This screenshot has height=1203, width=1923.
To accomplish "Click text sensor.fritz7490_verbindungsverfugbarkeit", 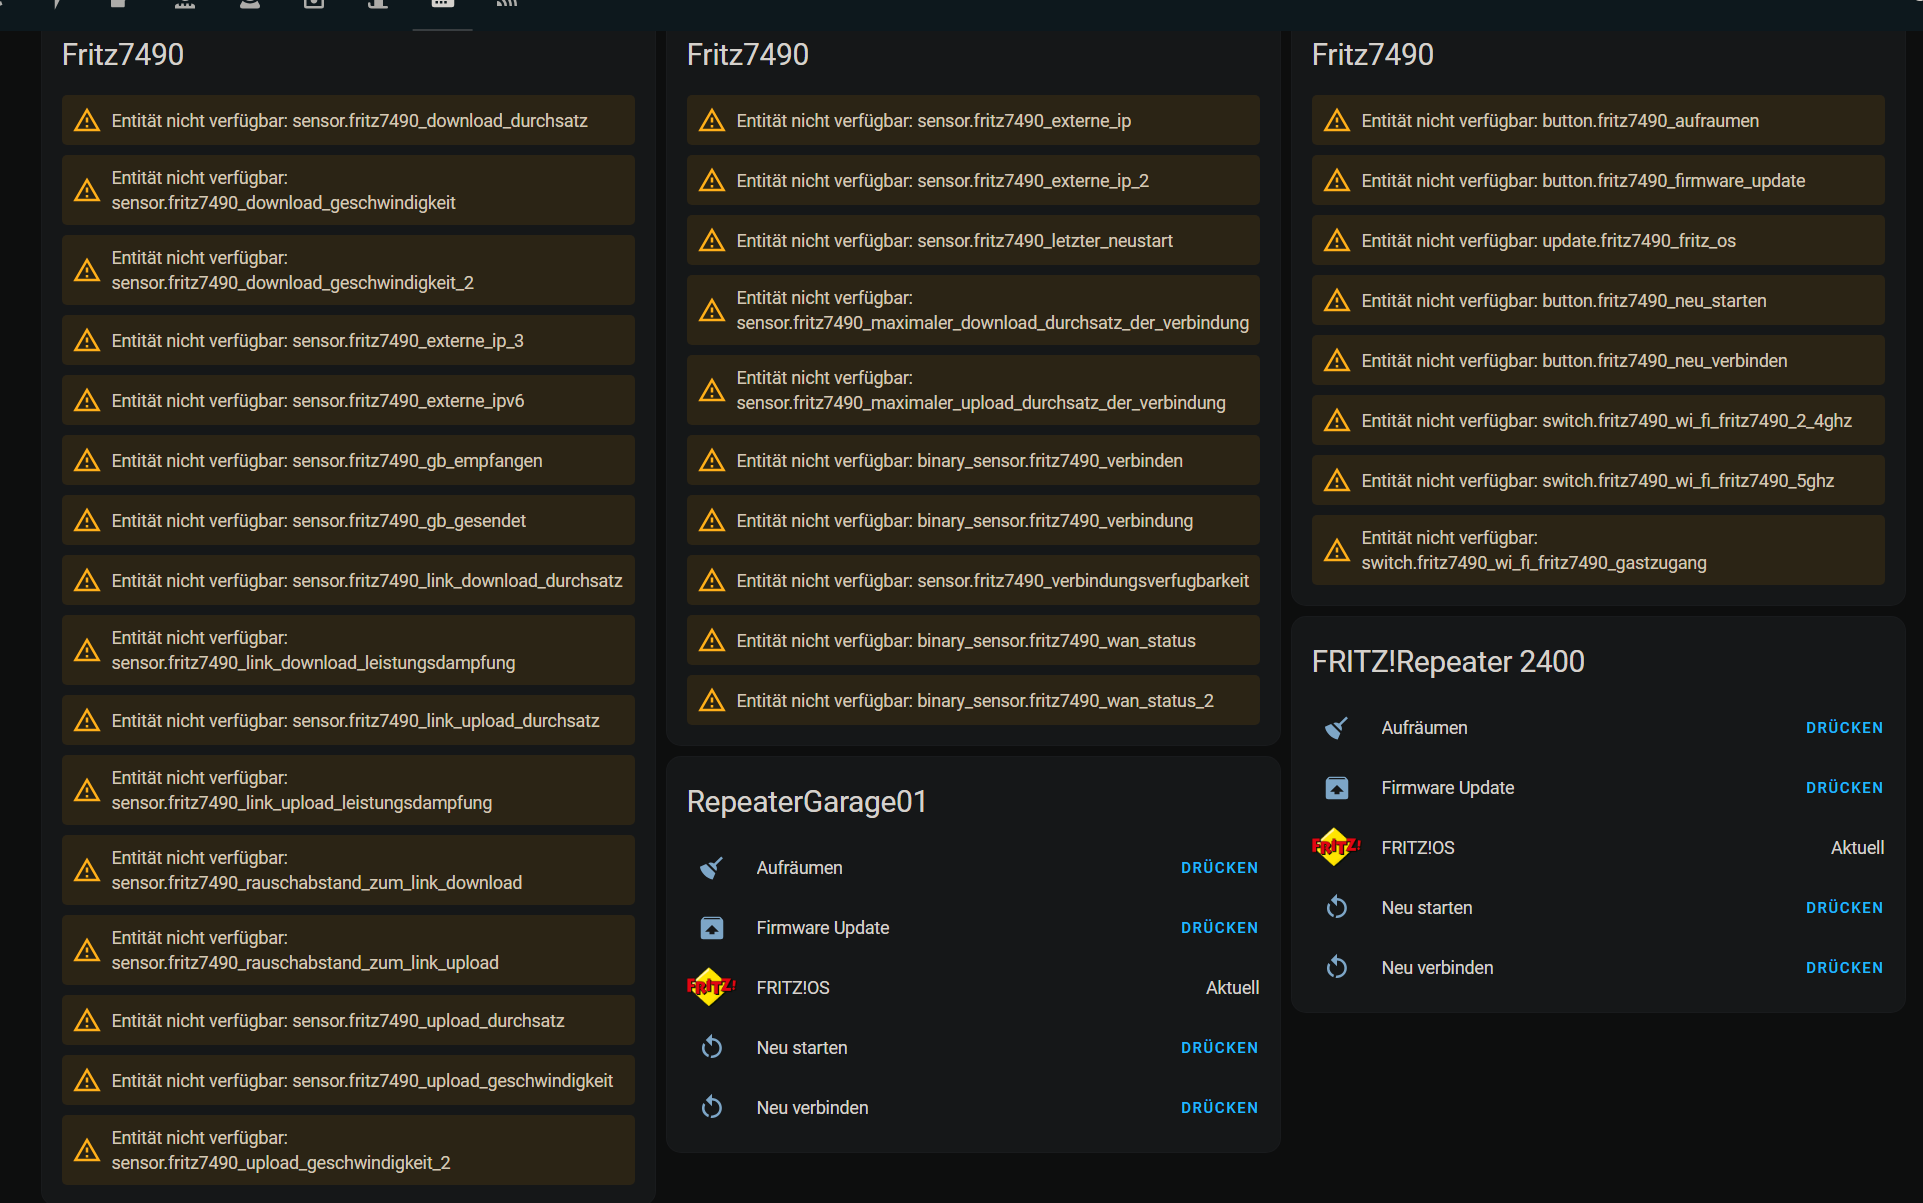I will 1083,581.
